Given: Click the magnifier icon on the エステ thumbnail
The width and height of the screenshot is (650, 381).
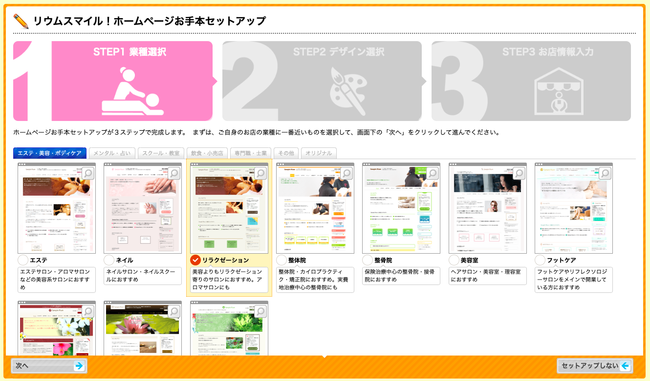Looking at the screenshot, I should tap(88, 173).
